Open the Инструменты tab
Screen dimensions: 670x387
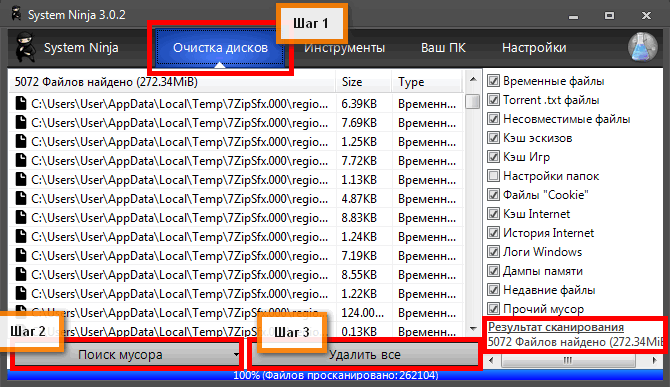click(x=344, y=48)
